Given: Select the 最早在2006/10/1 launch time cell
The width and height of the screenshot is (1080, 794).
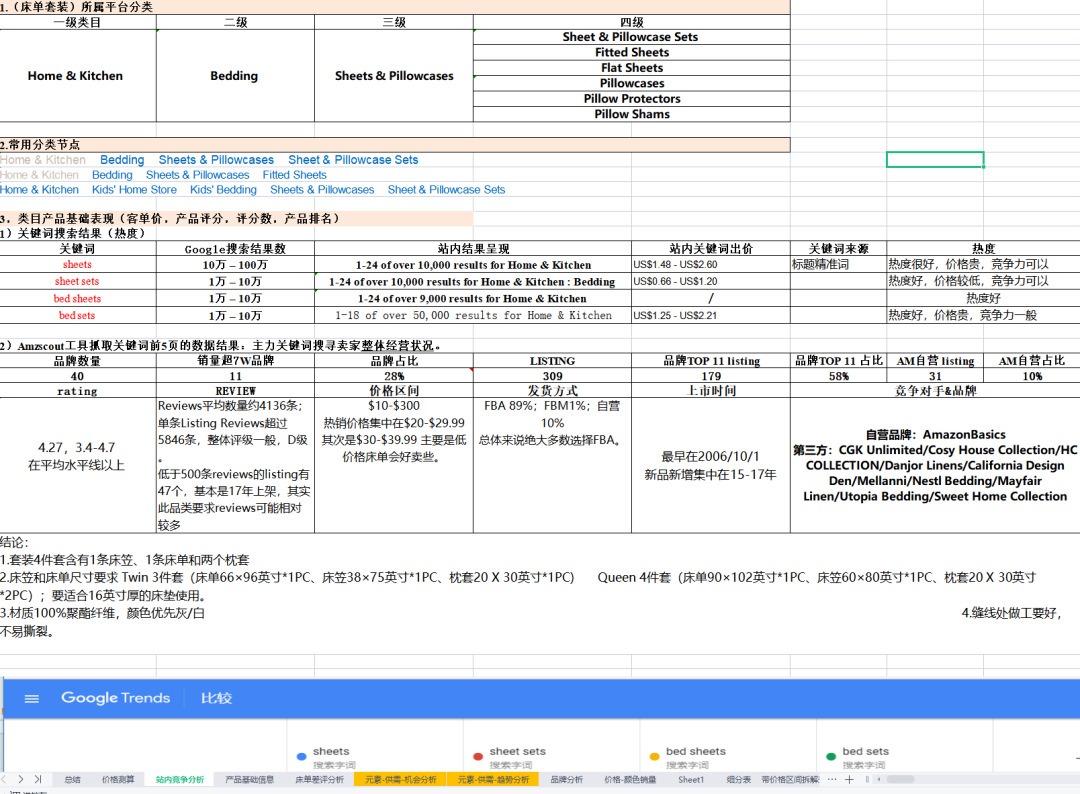Looking at the screenshot, I should [711, 465].
